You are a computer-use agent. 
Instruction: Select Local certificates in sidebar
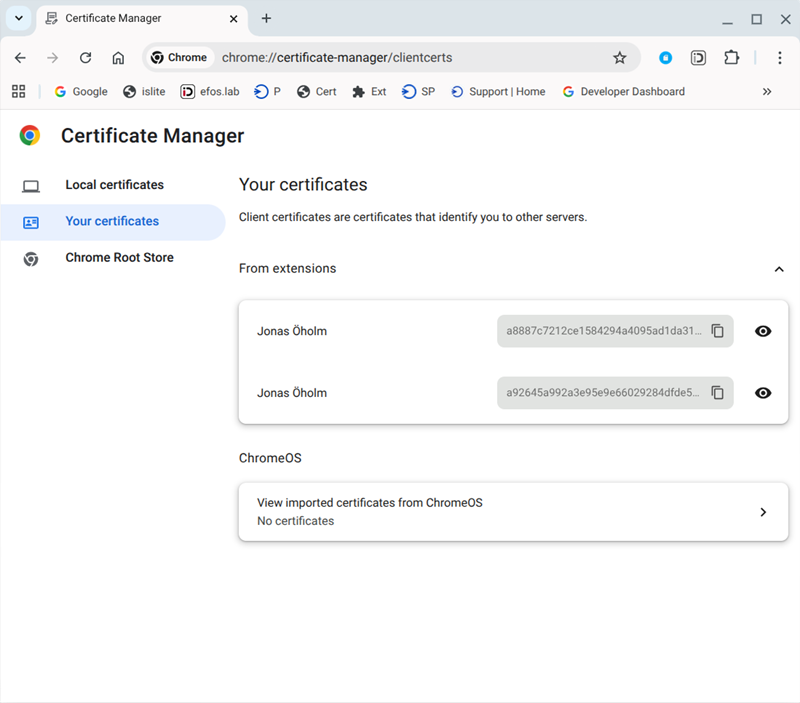point(114,185)
